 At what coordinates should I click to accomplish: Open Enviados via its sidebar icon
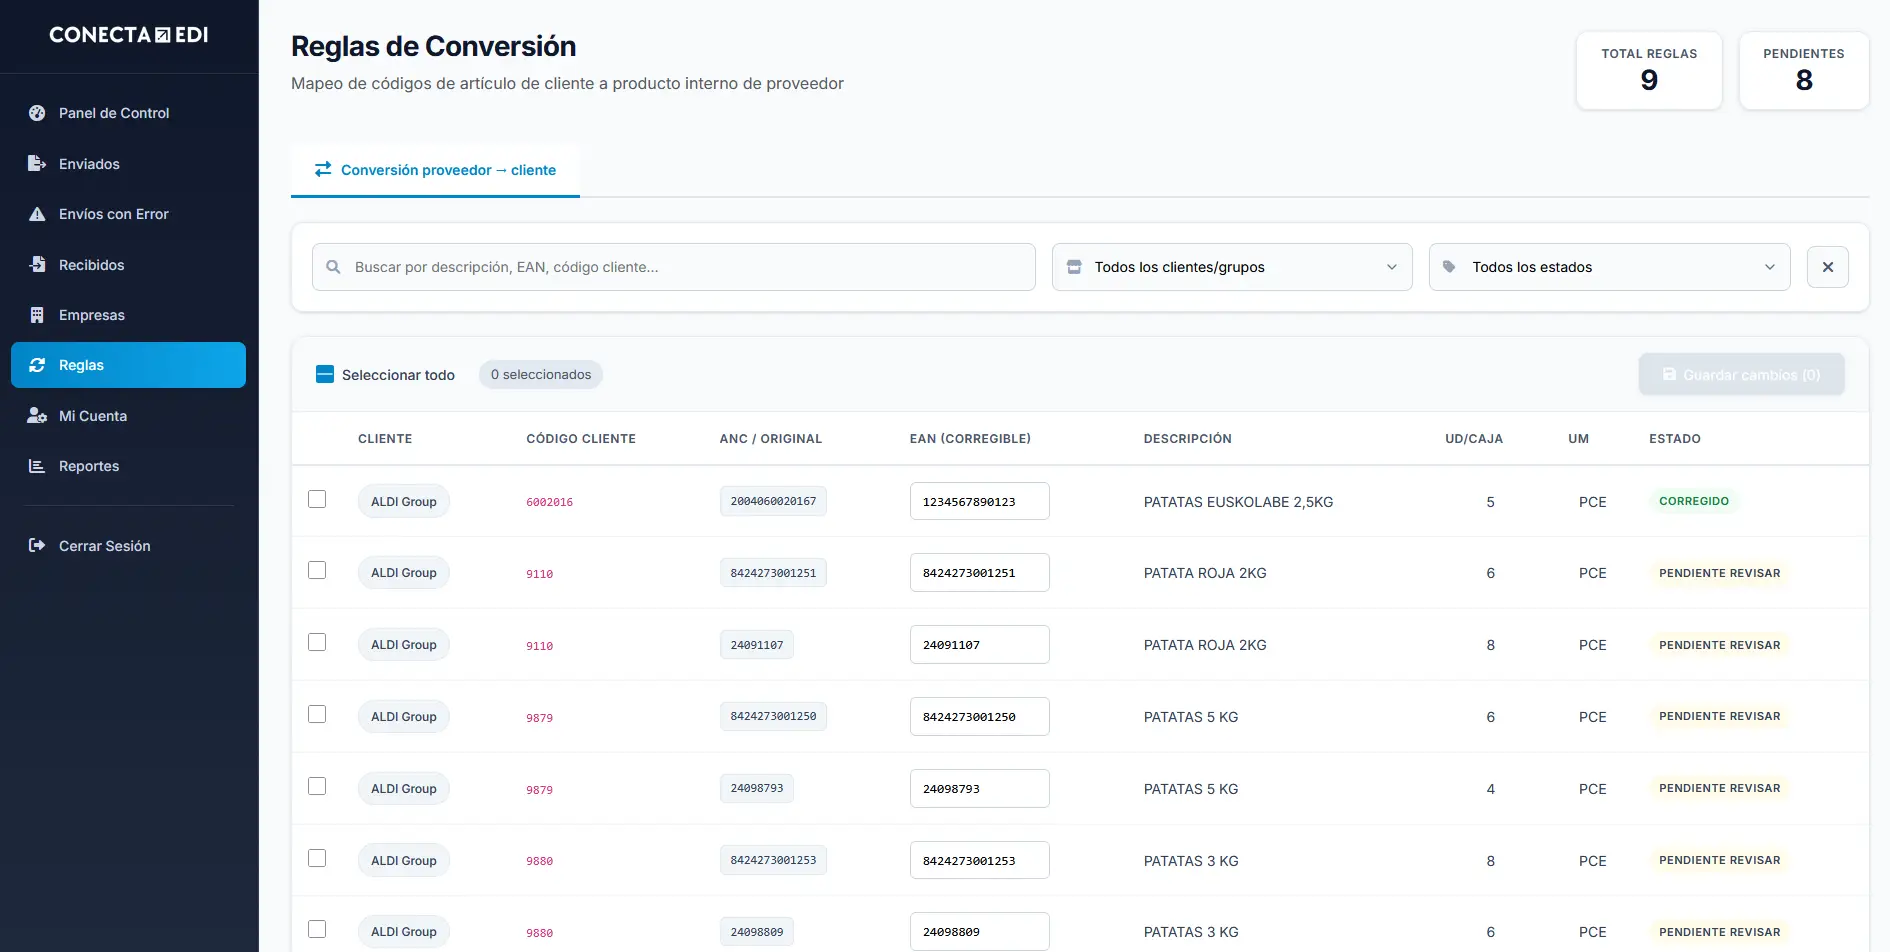37,164
